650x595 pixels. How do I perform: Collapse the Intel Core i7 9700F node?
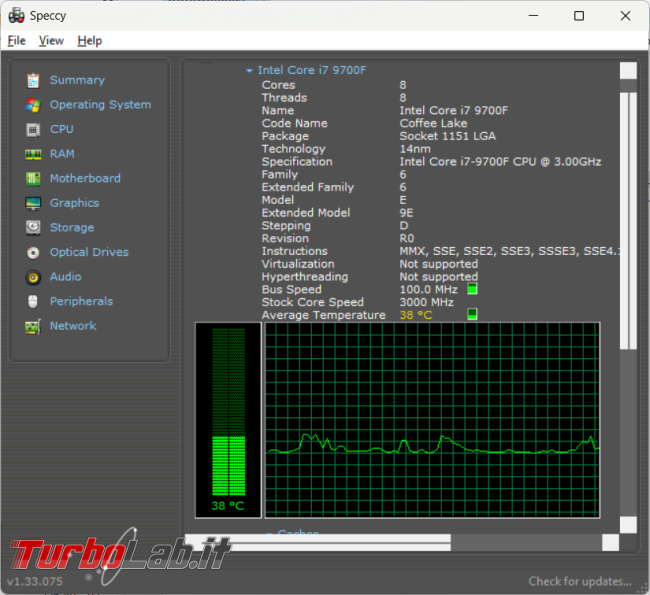tap(249, 71)
